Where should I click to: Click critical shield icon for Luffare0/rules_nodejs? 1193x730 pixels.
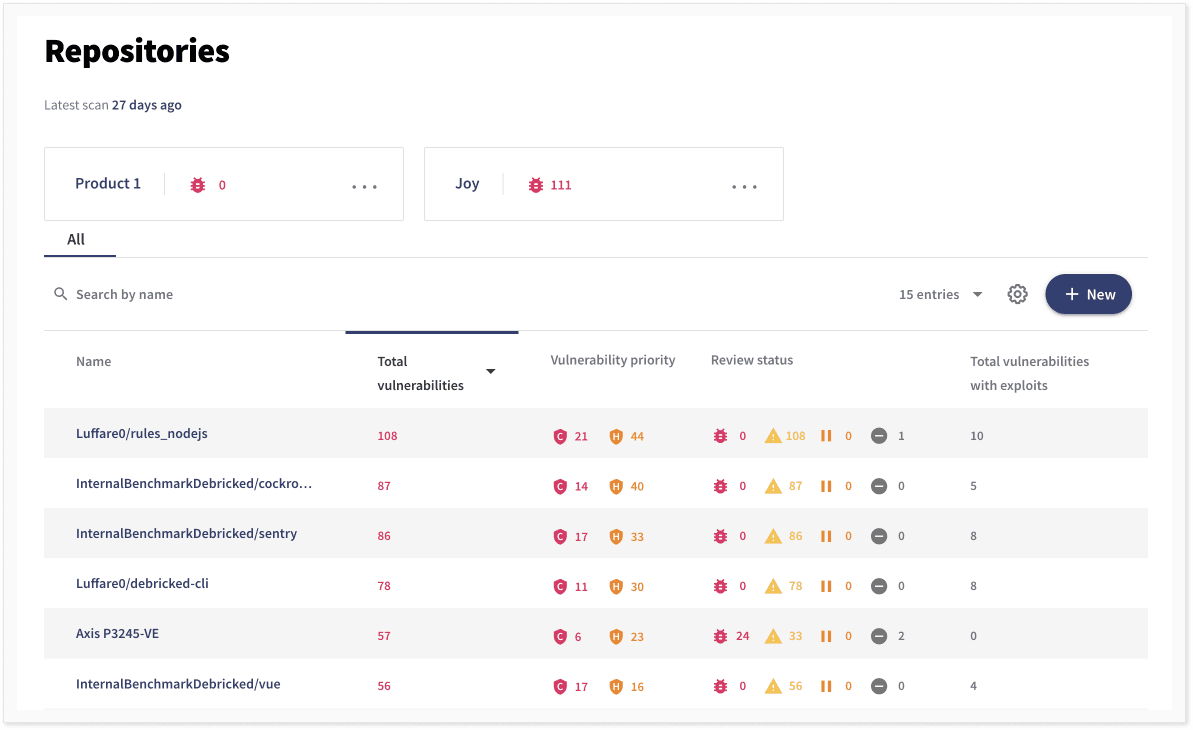[560, 436]
